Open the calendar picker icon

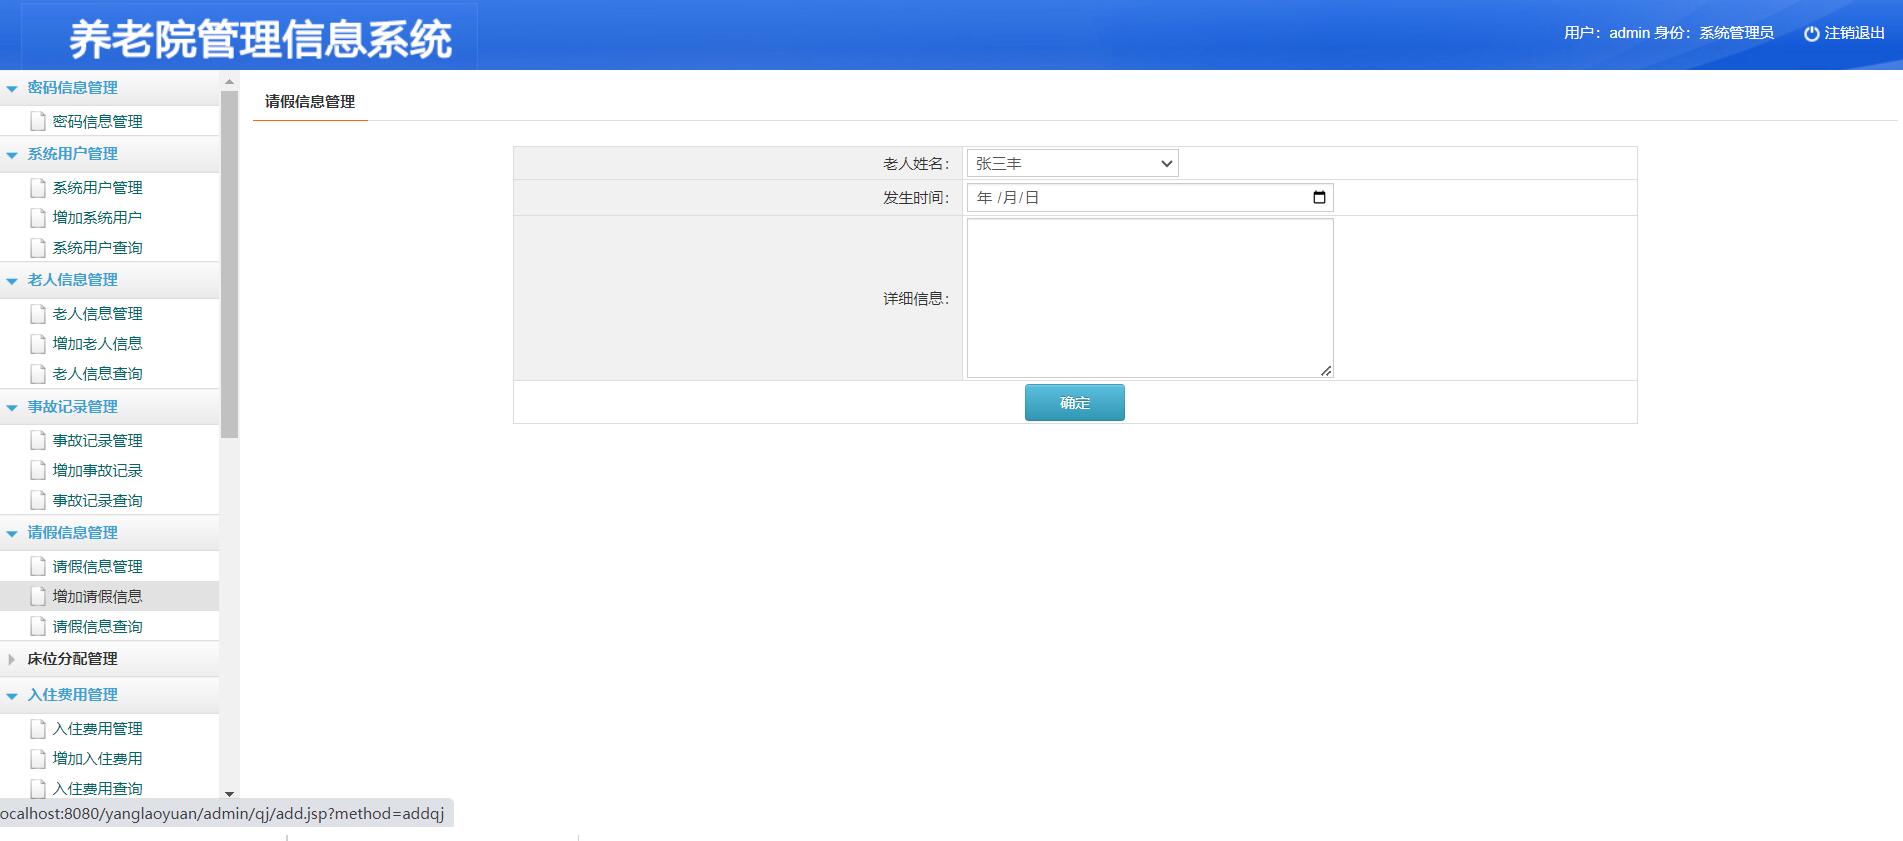click(x=1319, y=197)
